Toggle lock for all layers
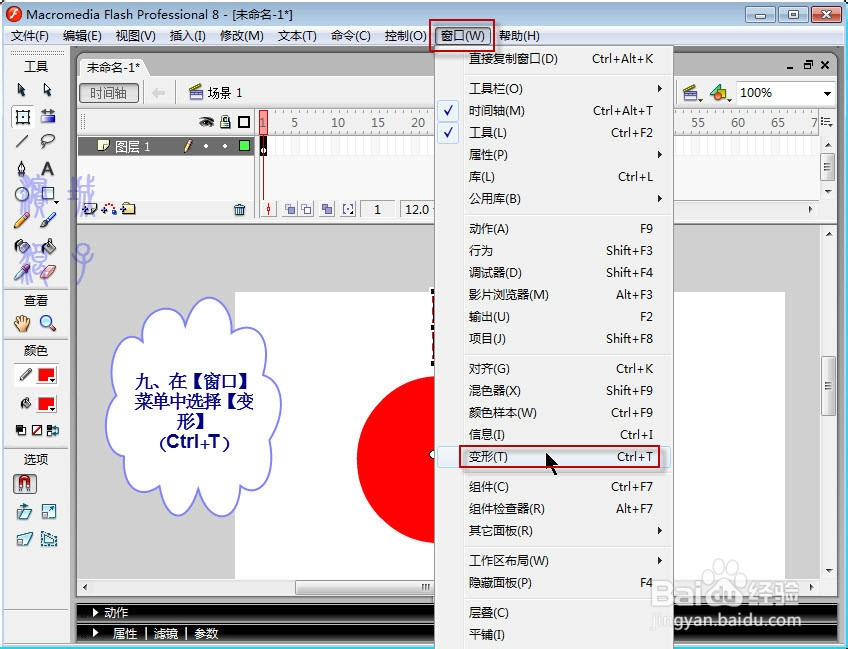The image size is (848, 649). point(226,122)
